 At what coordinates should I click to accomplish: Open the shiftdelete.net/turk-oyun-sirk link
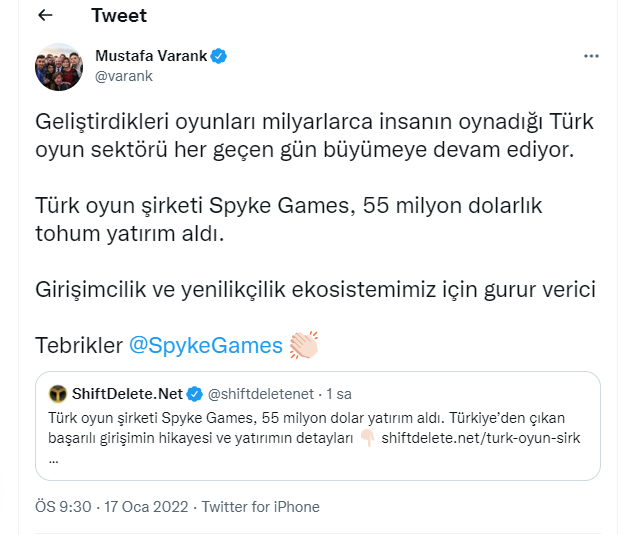[x=480, y=439]
